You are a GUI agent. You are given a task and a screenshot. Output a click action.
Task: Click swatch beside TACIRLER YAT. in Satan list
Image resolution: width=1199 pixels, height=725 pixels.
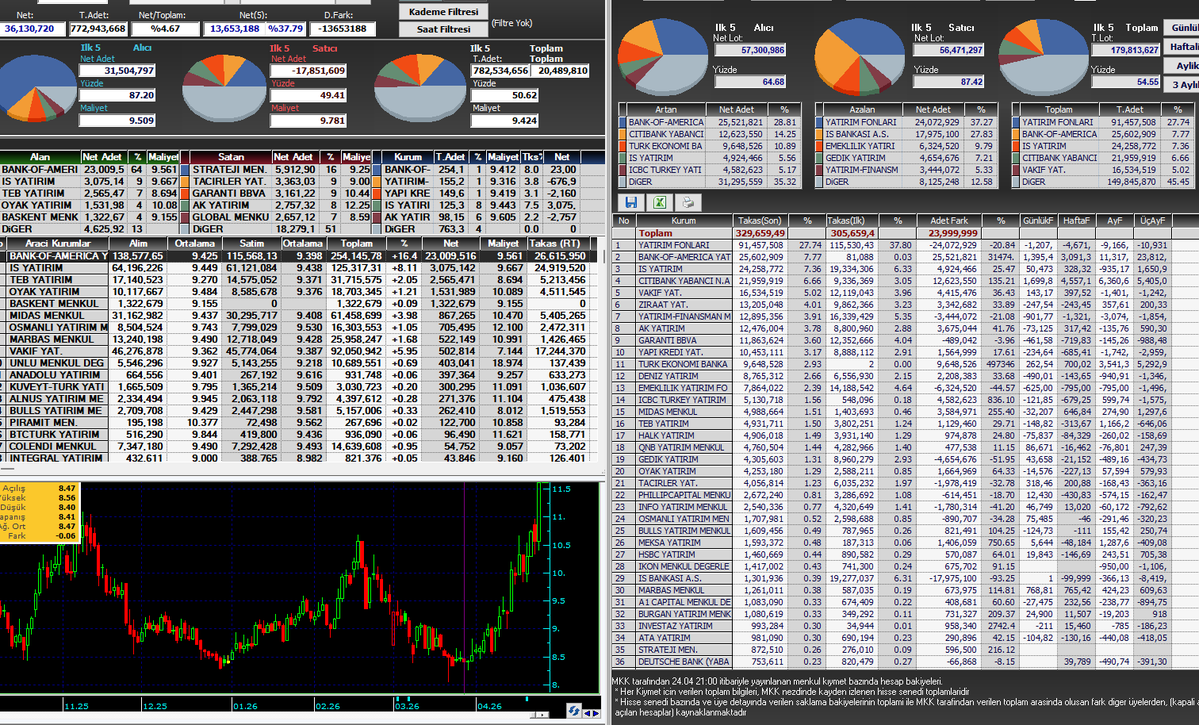coord(184,181)
